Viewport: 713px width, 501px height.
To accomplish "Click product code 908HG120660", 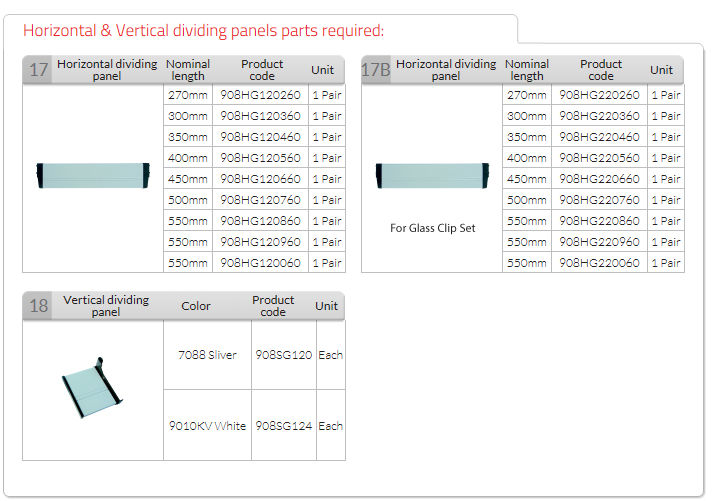I will (260, 179).
